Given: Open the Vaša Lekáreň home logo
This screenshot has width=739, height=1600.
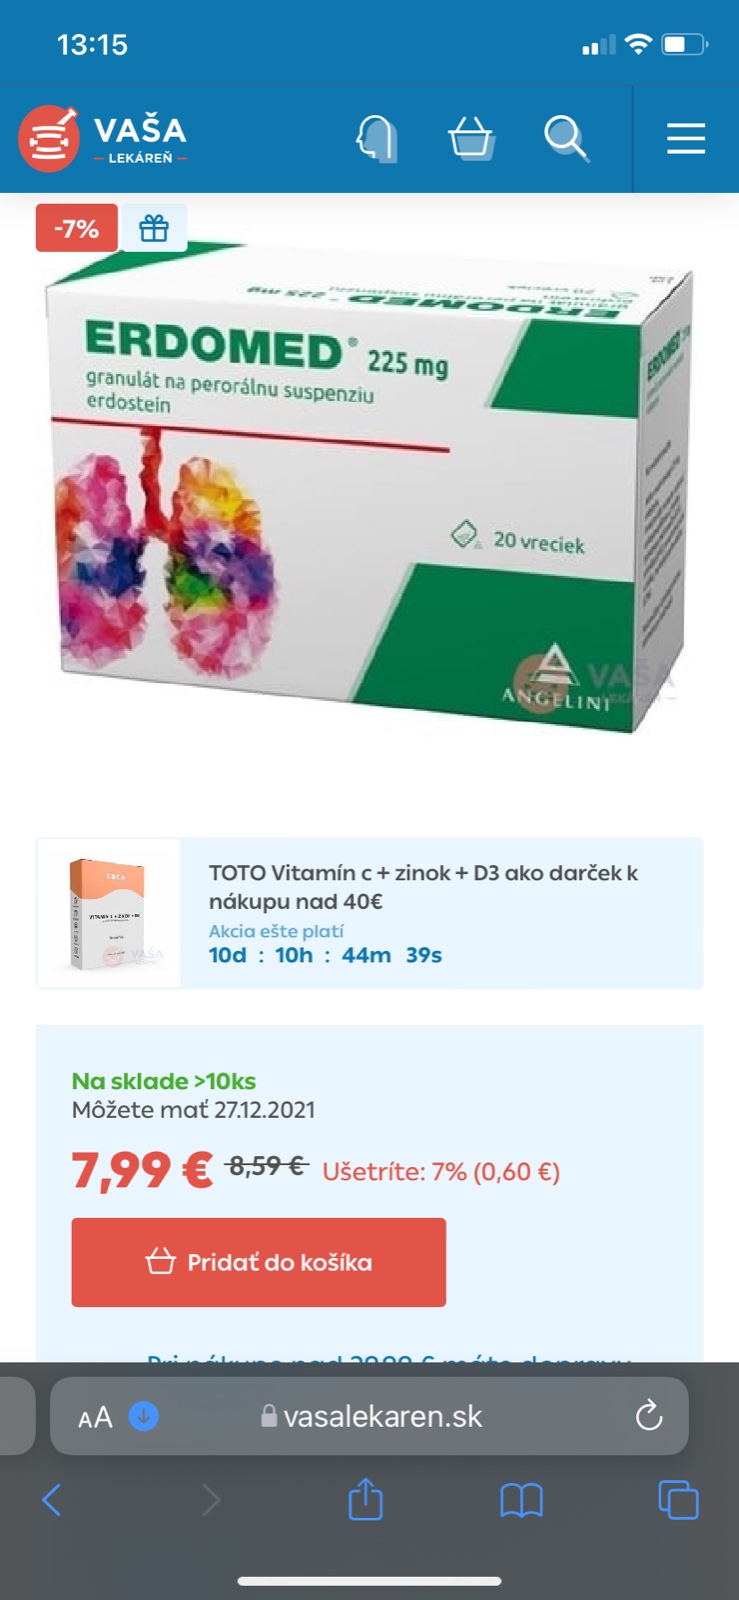Looking at the screenshot, I should (103, 138).
